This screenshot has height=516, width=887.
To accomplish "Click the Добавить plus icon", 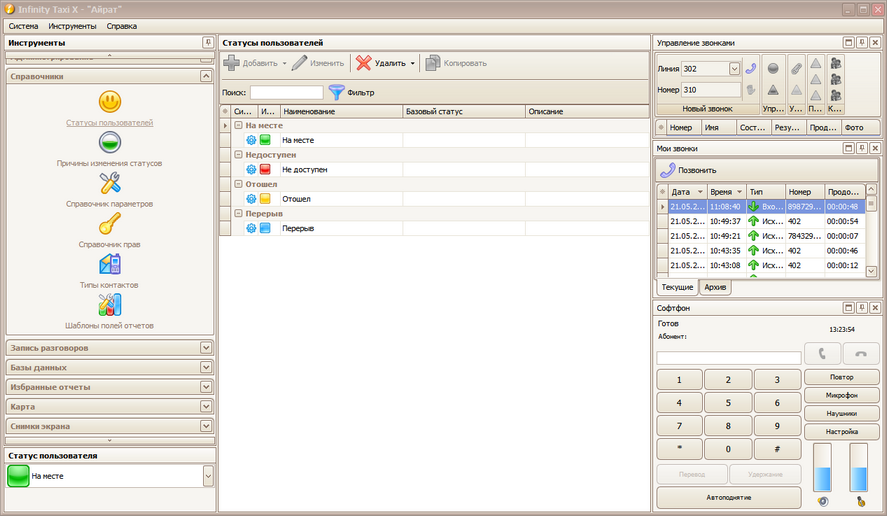I will point(231,63).
